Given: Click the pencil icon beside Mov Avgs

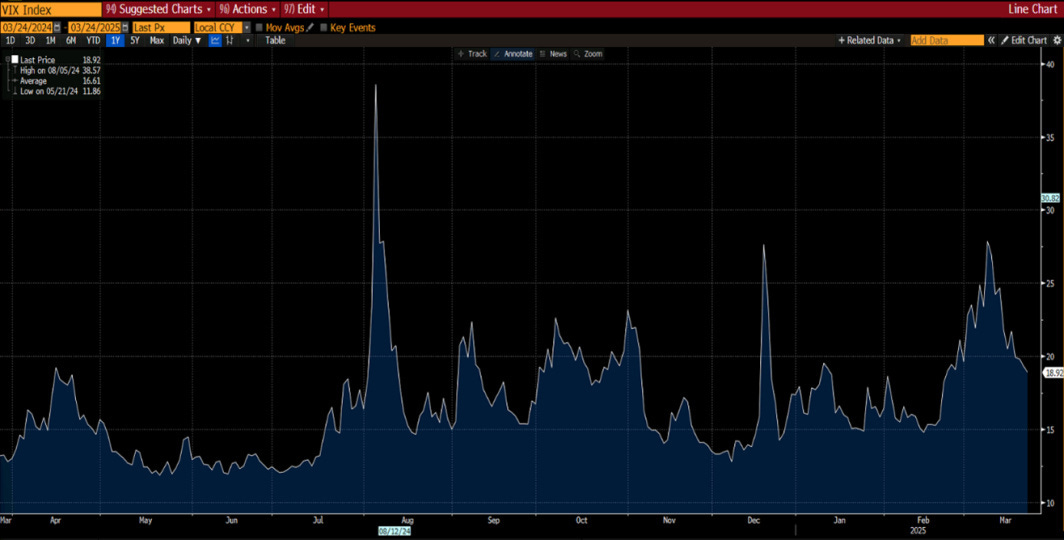Looking at the screenshot, I should [310, 28].
